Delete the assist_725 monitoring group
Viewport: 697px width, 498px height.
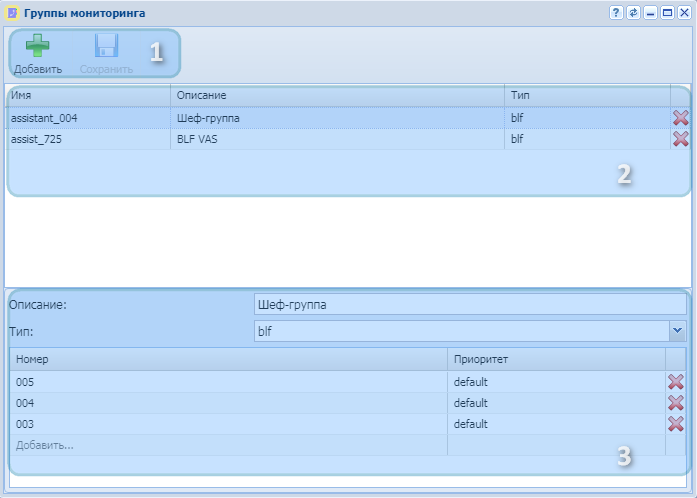[x=681, y=139]
